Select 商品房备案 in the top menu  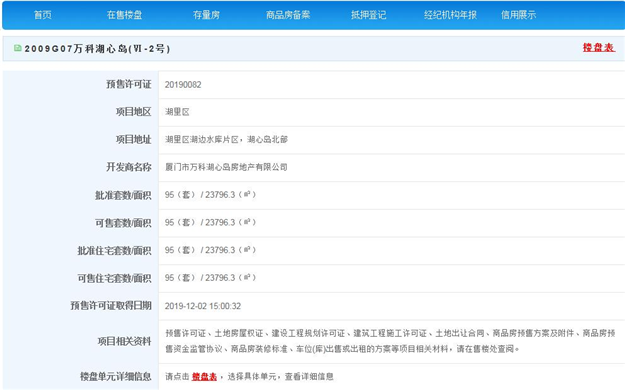pos(288,15)
